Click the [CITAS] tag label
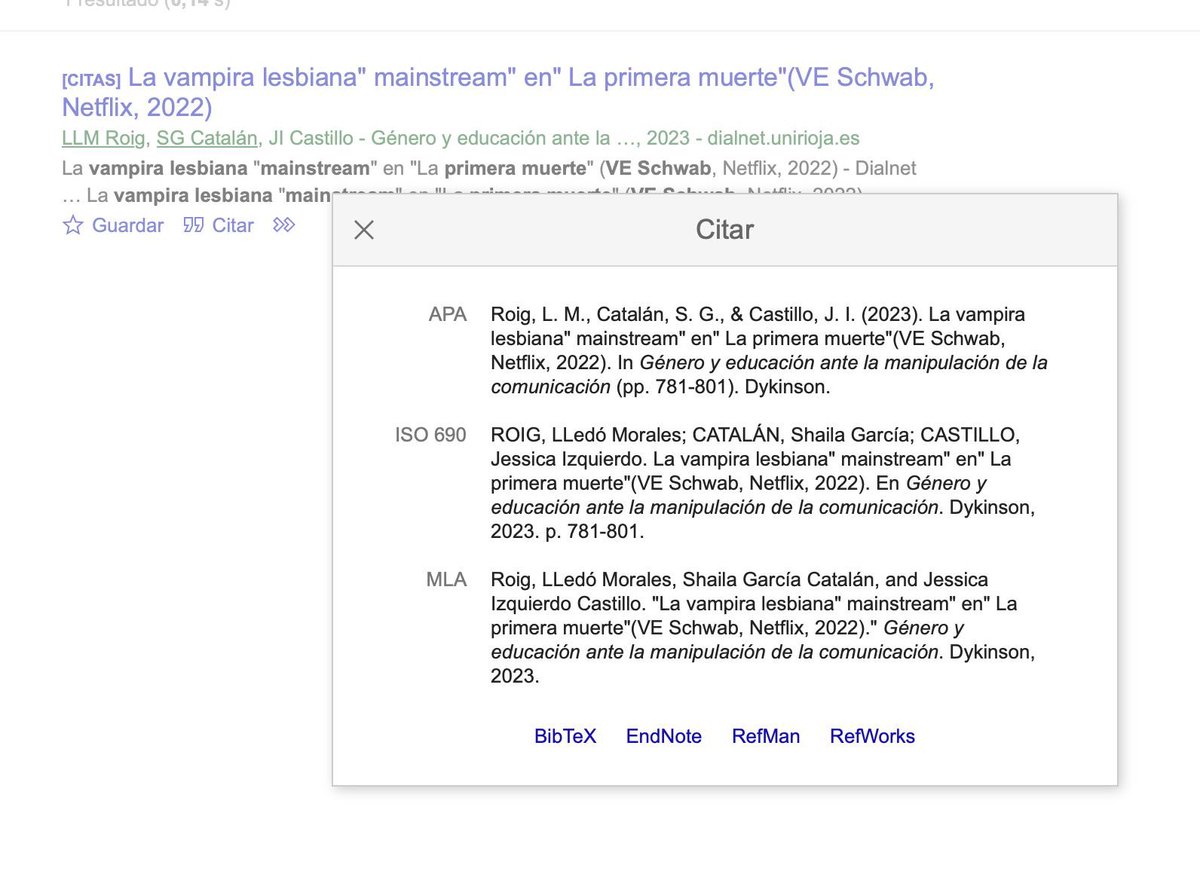The image size is (1200, 874). pyautogui.click(x=91, y=79)
